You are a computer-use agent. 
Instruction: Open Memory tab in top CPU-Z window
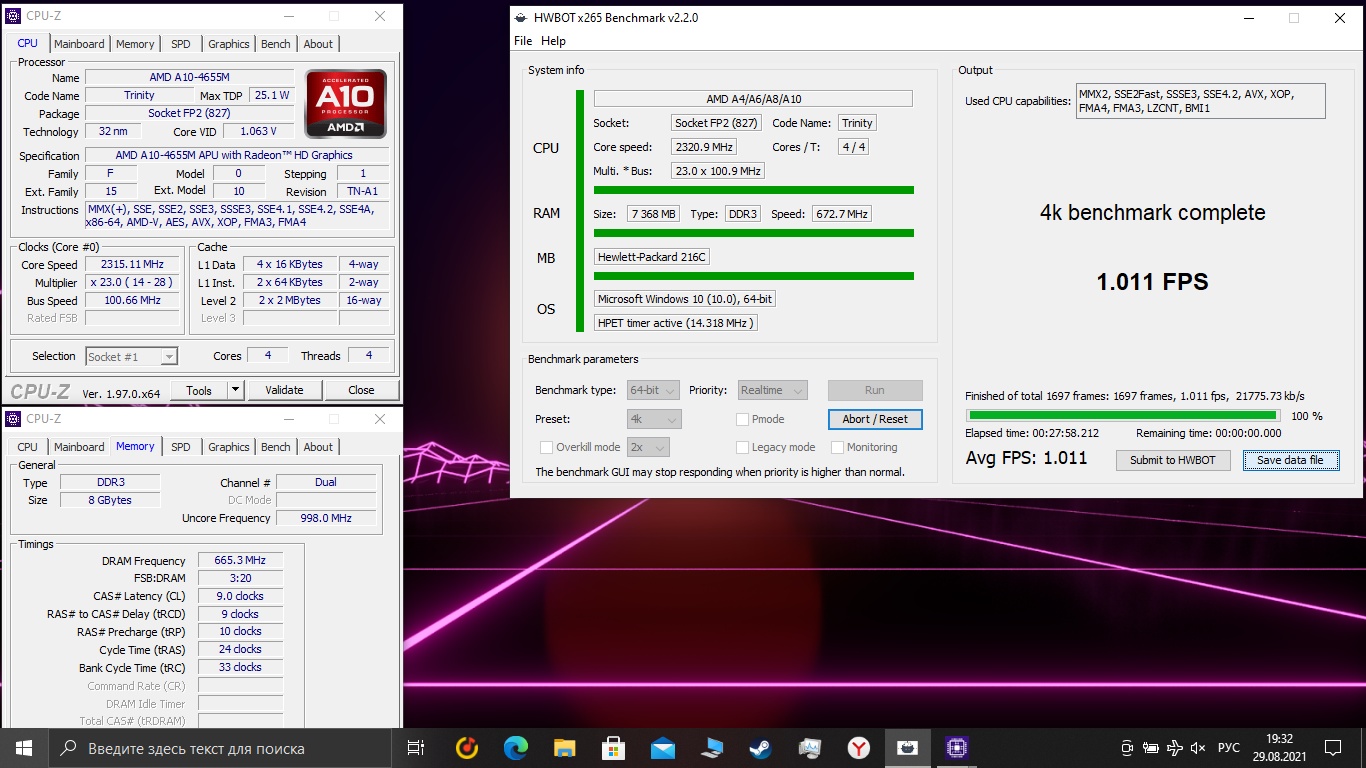tap(135, 44)
